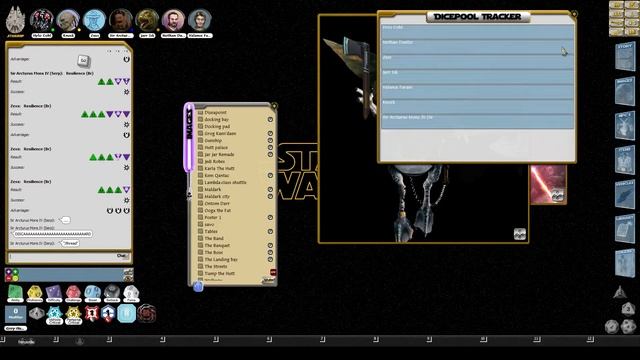
Task: Pick the yellow Proficiency die
Action: point(35,293)
